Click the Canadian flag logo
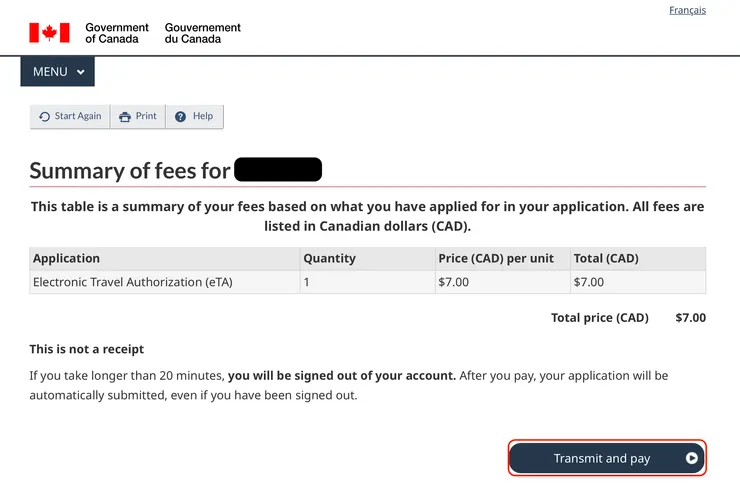 [49, 33]
